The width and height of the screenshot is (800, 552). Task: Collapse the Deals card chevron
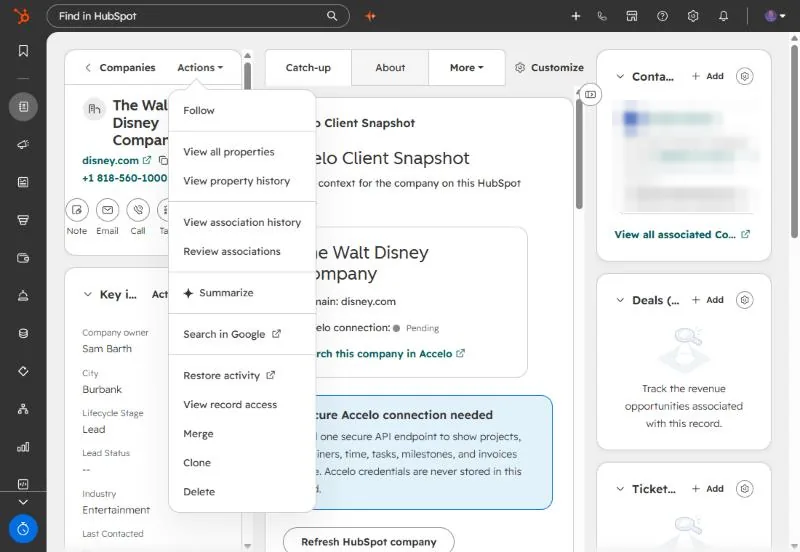(620, 300)
